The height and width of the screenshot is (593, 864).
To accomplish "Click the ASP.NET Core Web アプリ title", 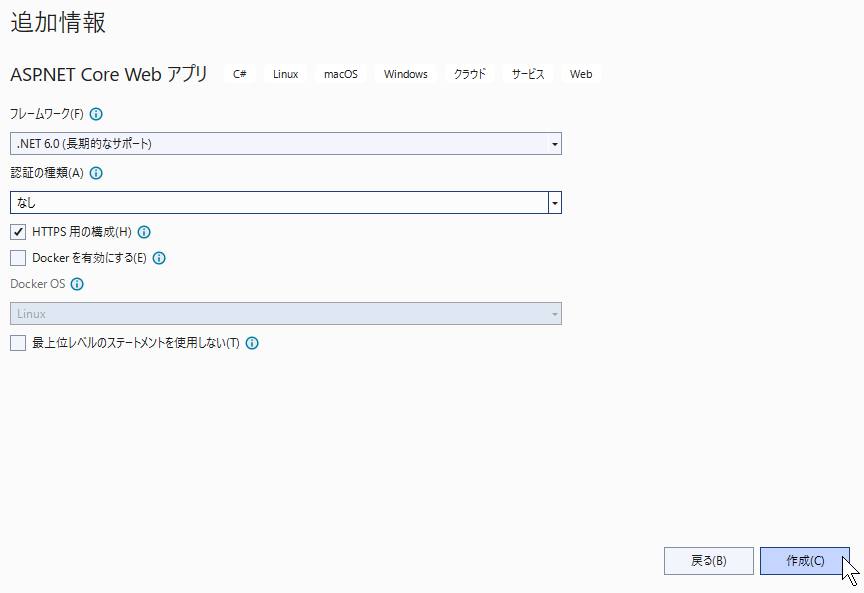I will [x=109, y=74].
